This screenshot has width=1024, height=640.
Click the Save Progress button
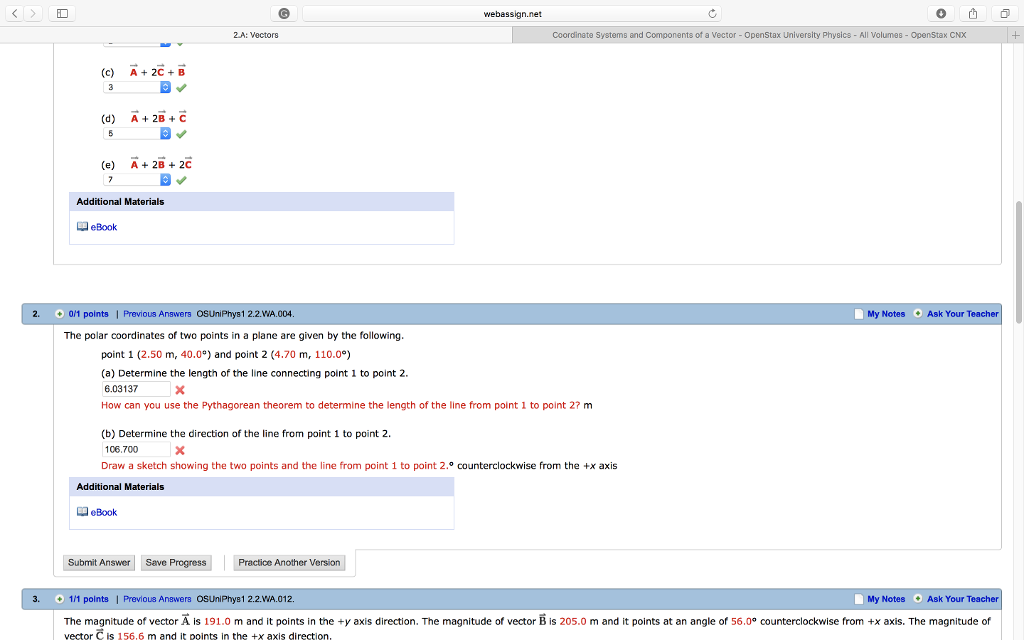[x=176, y=562]
